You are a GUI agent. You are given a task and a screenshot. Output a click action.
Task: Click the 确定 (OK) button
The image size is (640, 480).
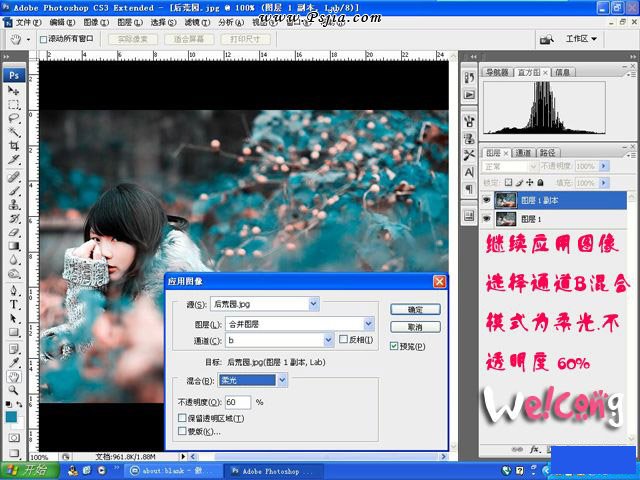coord(408,309)
